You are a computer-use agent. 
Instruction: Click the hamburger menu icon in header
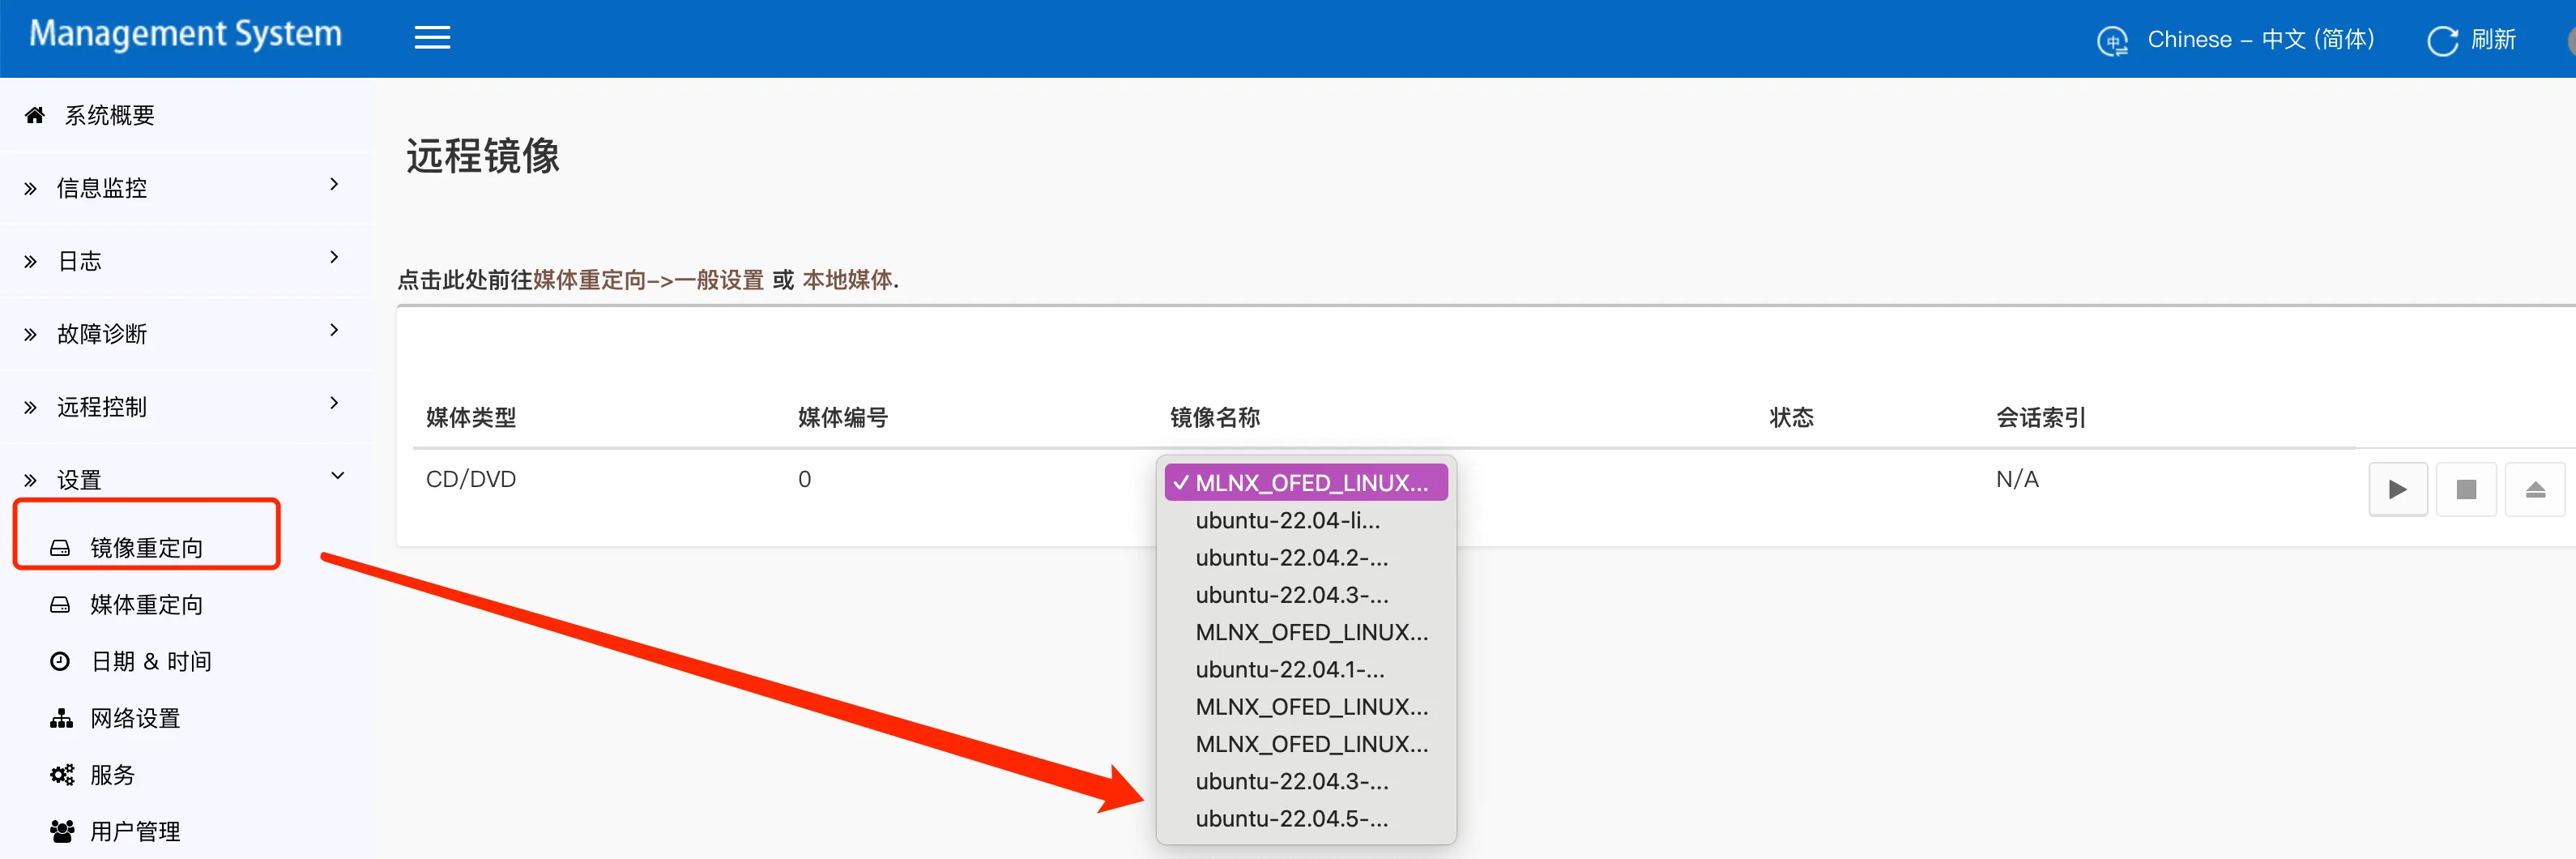coord(432,38)
